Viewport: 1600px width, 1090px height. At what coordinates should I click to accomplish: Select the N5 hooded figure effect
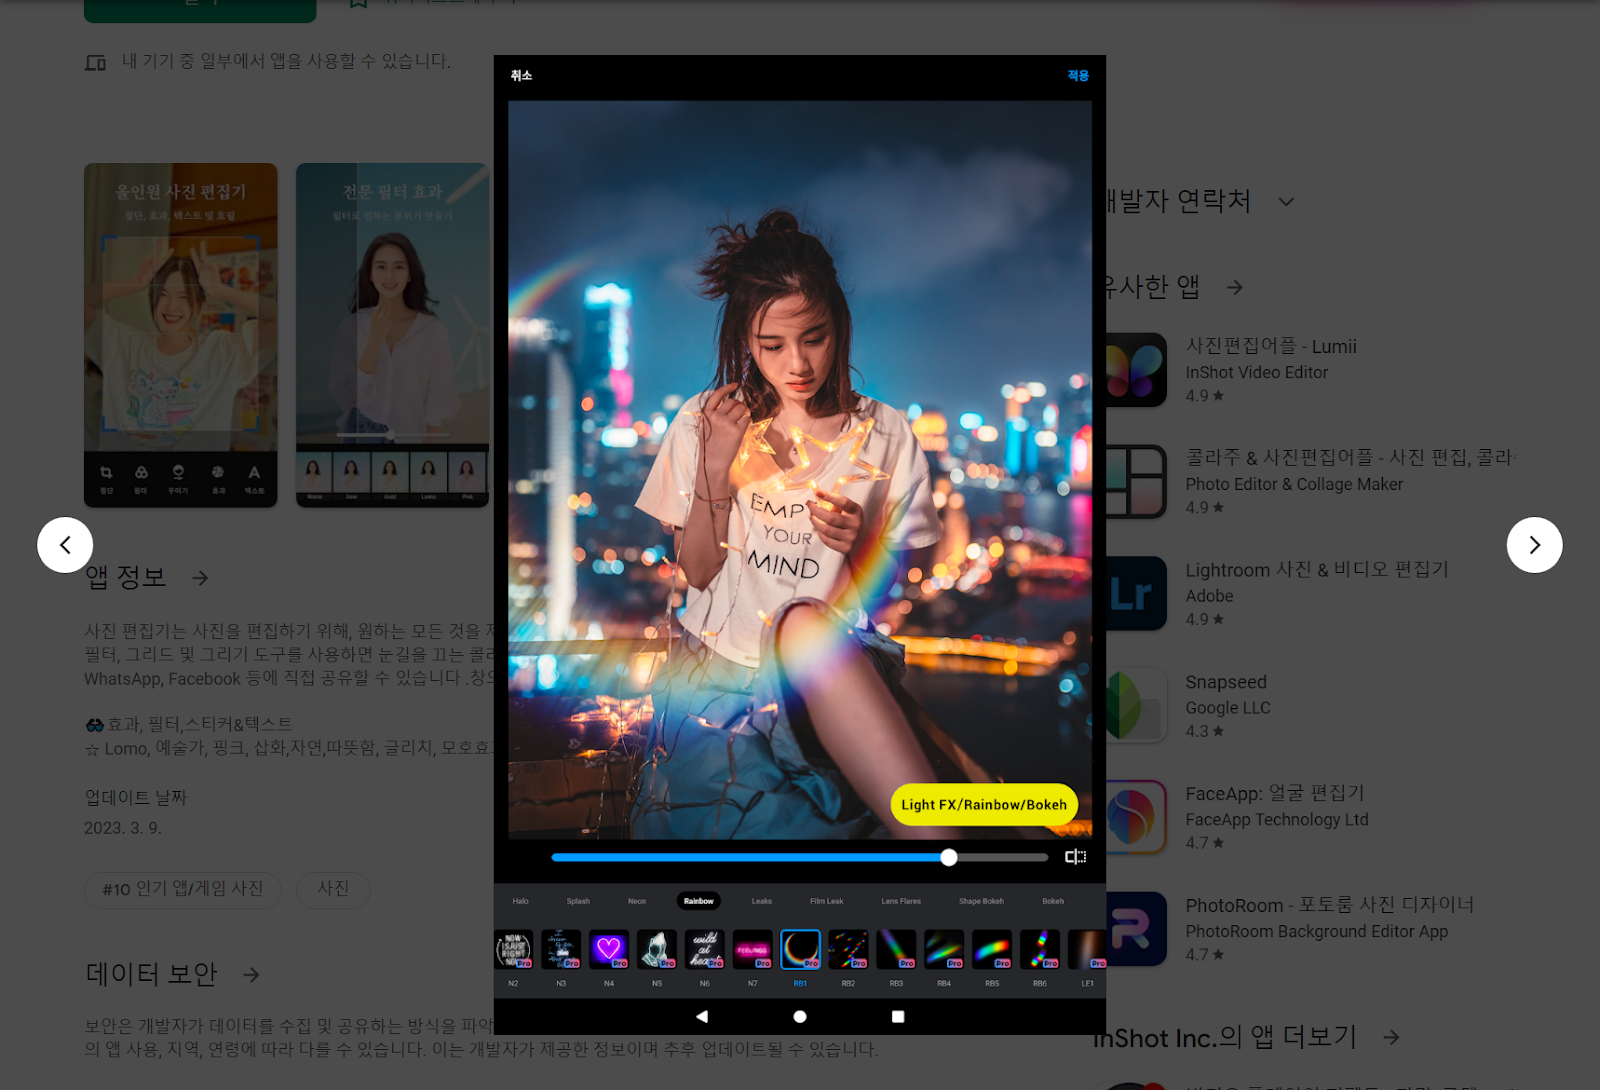tap(657, 949)
